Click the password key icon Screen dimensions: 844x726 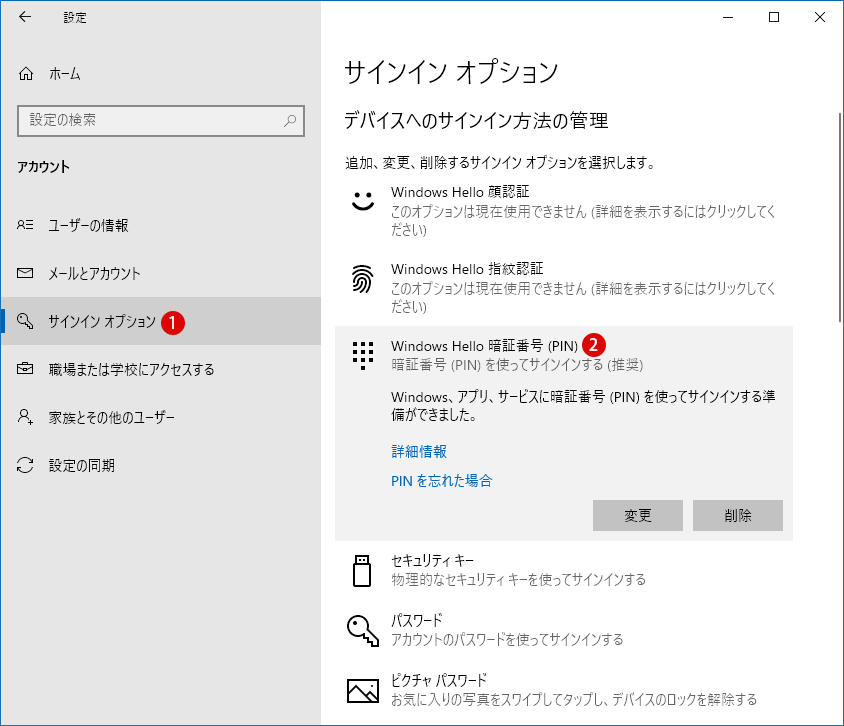(x=363, y=630)
